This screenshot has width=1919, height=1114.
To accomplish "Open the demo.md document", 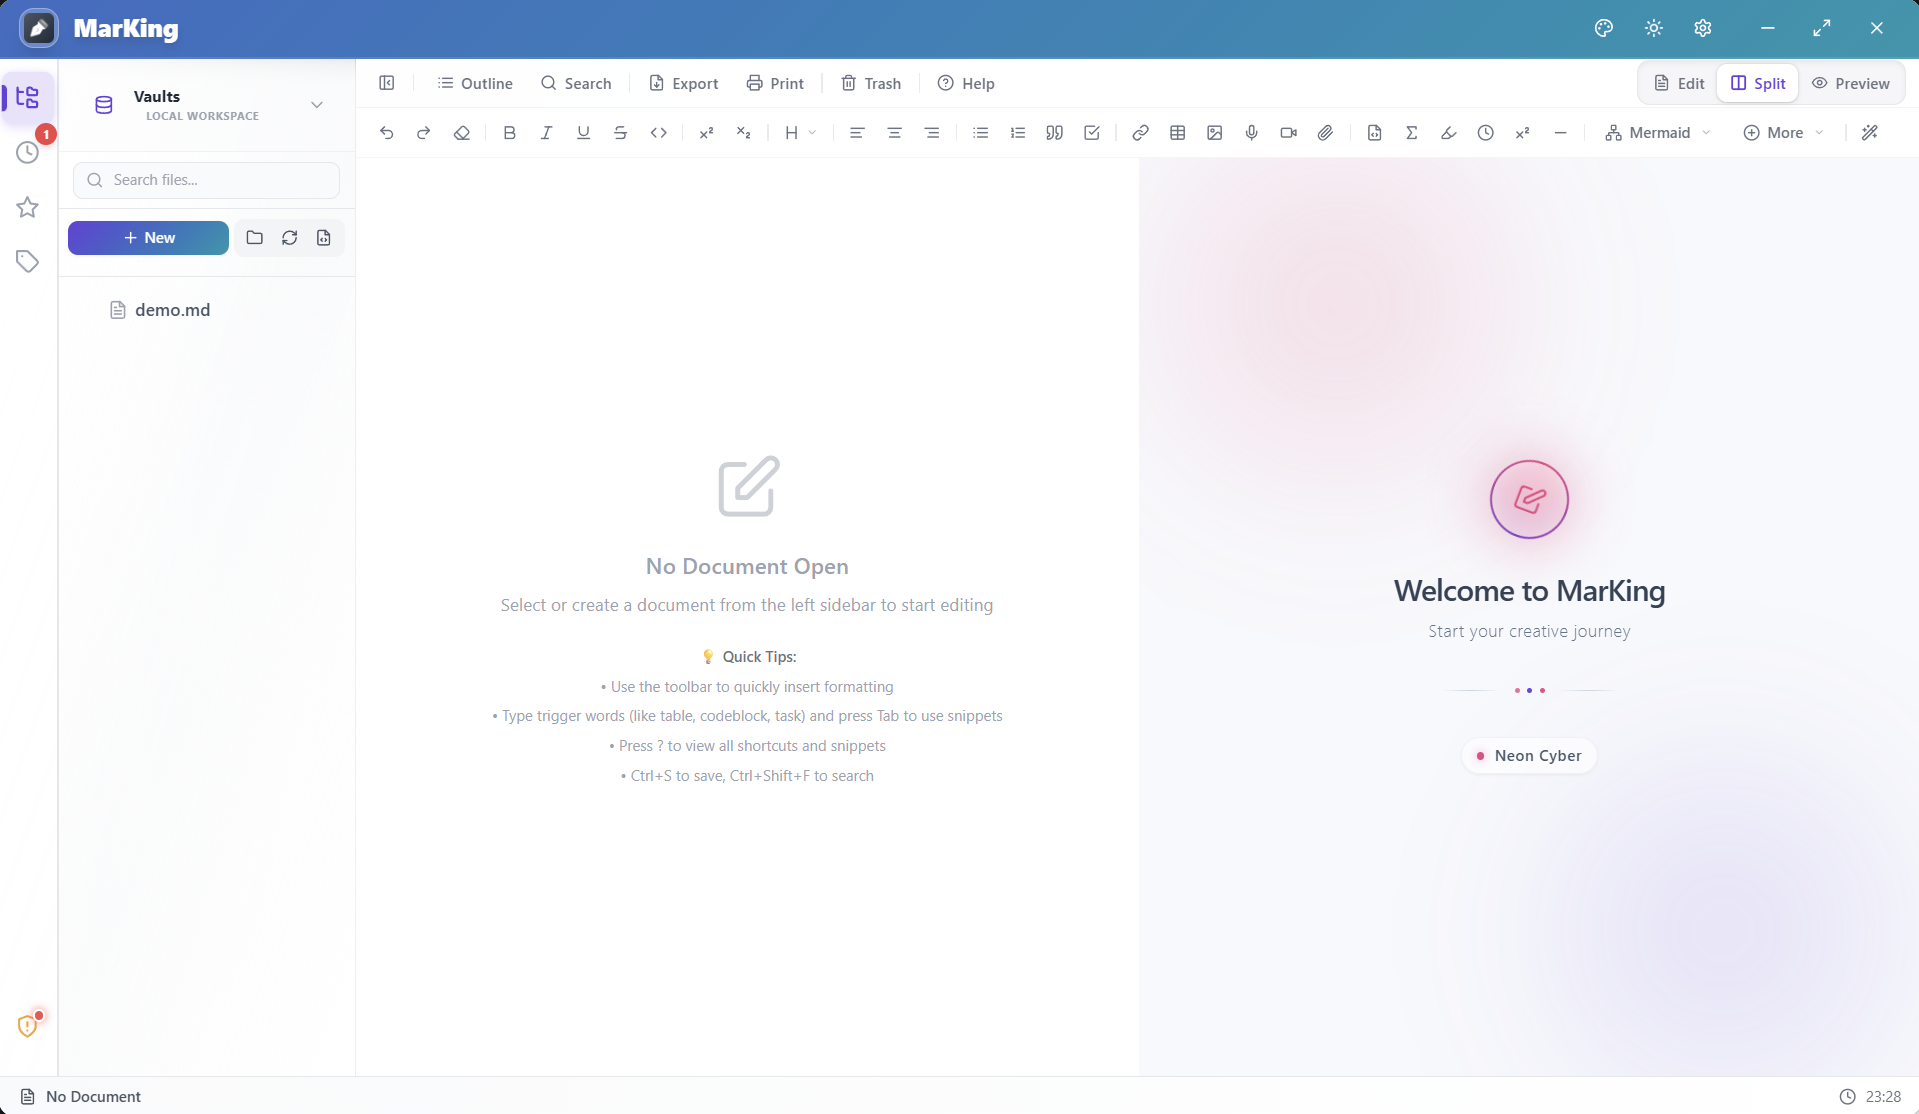I will [172, 310].
